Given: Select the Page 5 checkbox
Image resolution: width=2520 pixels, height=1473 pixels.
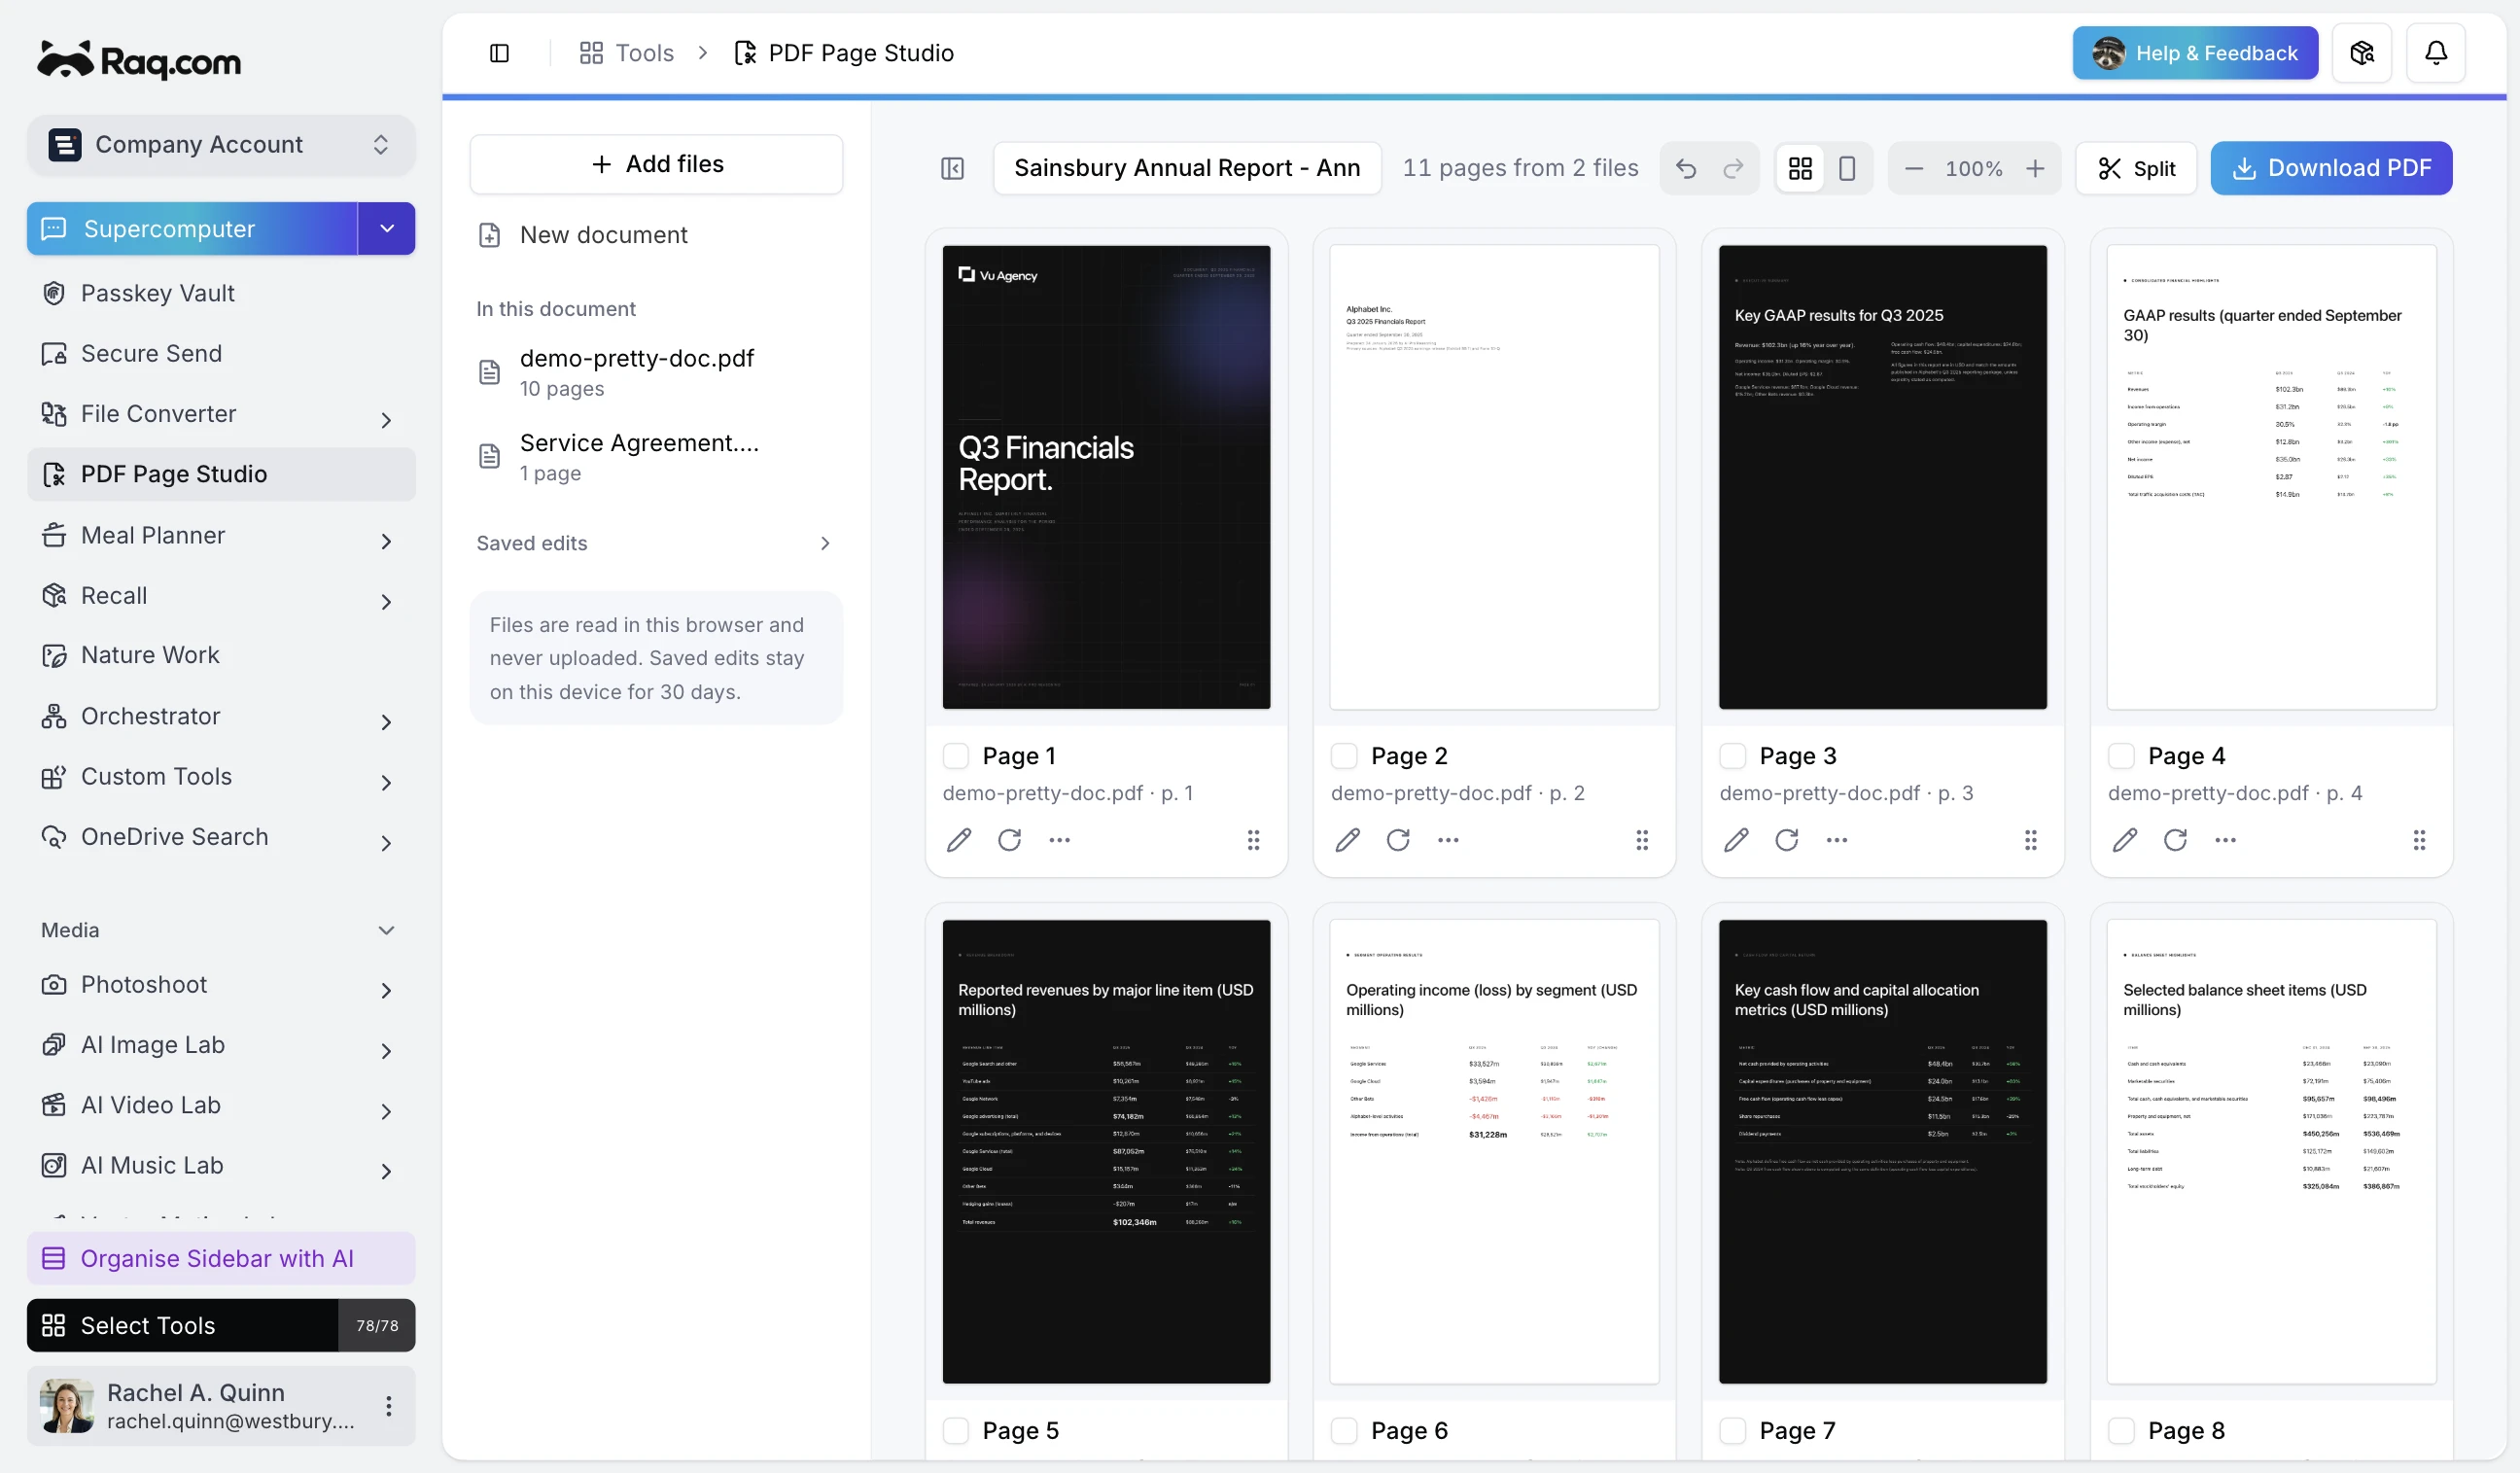Looking at the screenshot, I should point(956,1431).
